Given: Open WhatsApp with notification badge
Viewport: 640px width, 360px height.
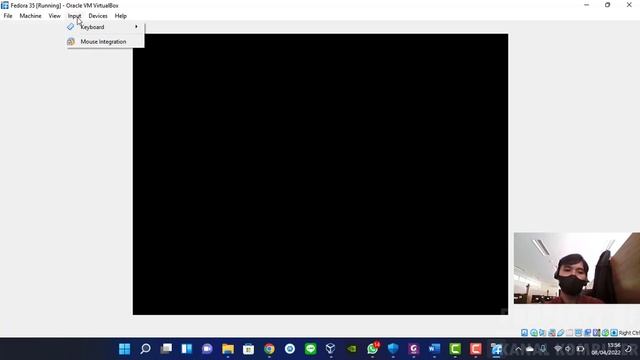Looking at the screenshot, I should [x=372, y=349].
